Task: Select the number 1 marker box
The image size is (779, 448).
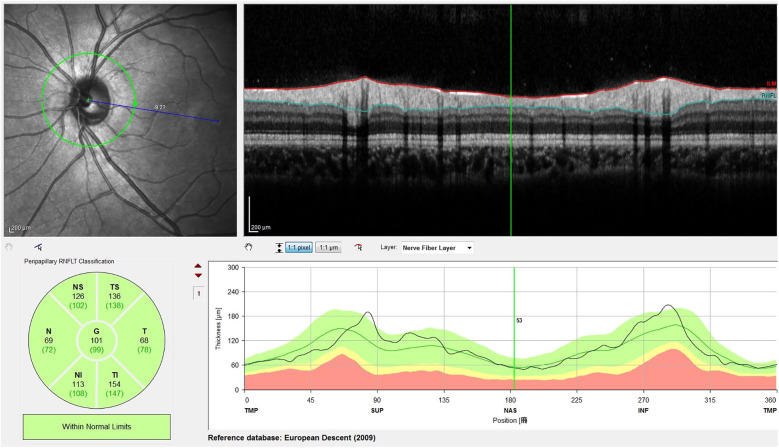Action: (x=199, y=294)
